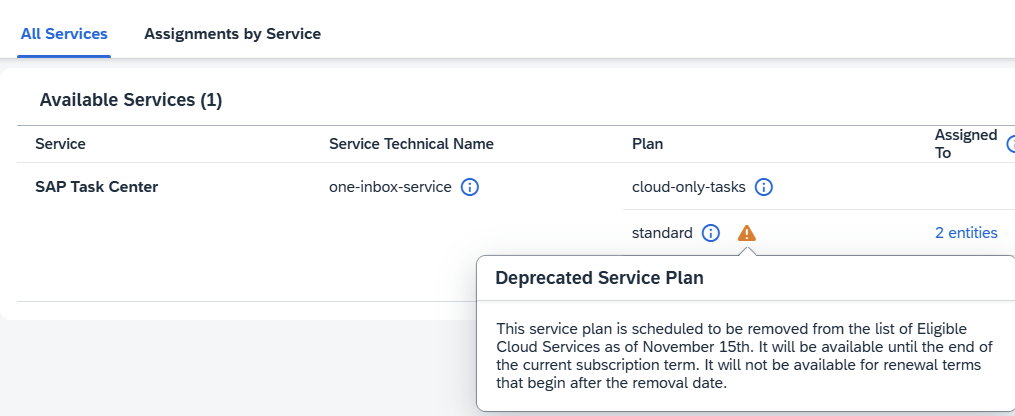Image resolution: width=1015 pixels, height=416 pixels.
Task: Open info icon beside standard plan
Action: 711,233
